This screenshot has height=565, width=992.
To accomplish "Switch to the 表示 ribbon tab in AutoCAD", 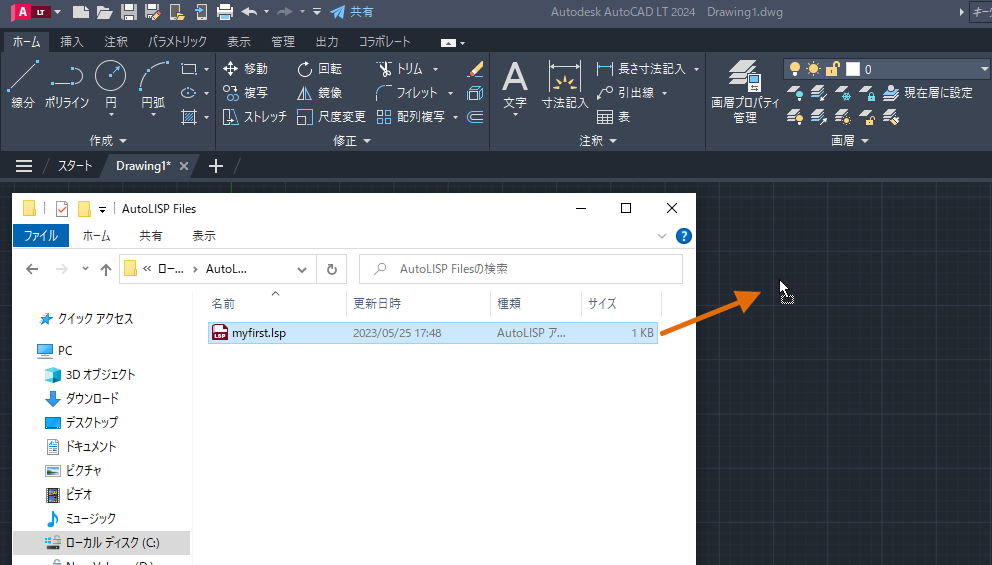I will tap(239, 42).
